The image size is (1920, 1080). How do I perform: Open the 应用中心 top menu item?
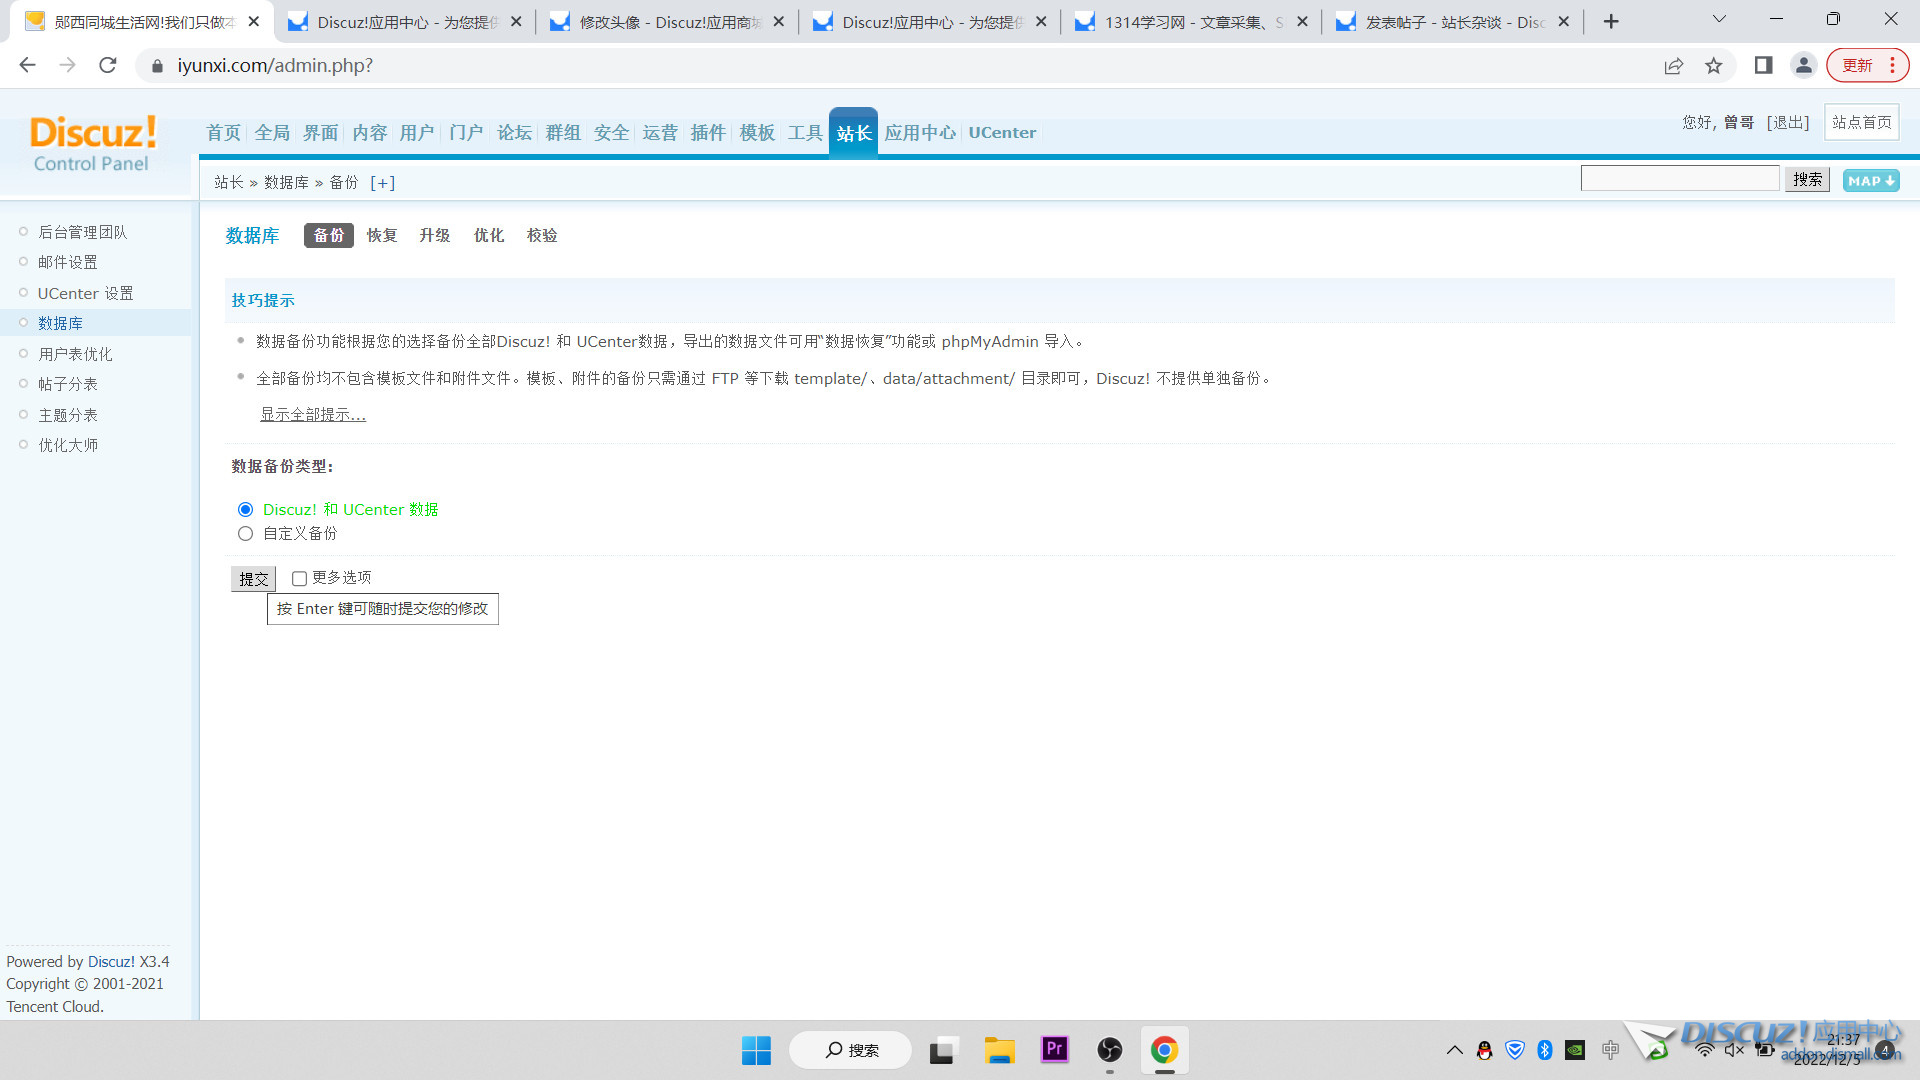click(x=920, y=133)
